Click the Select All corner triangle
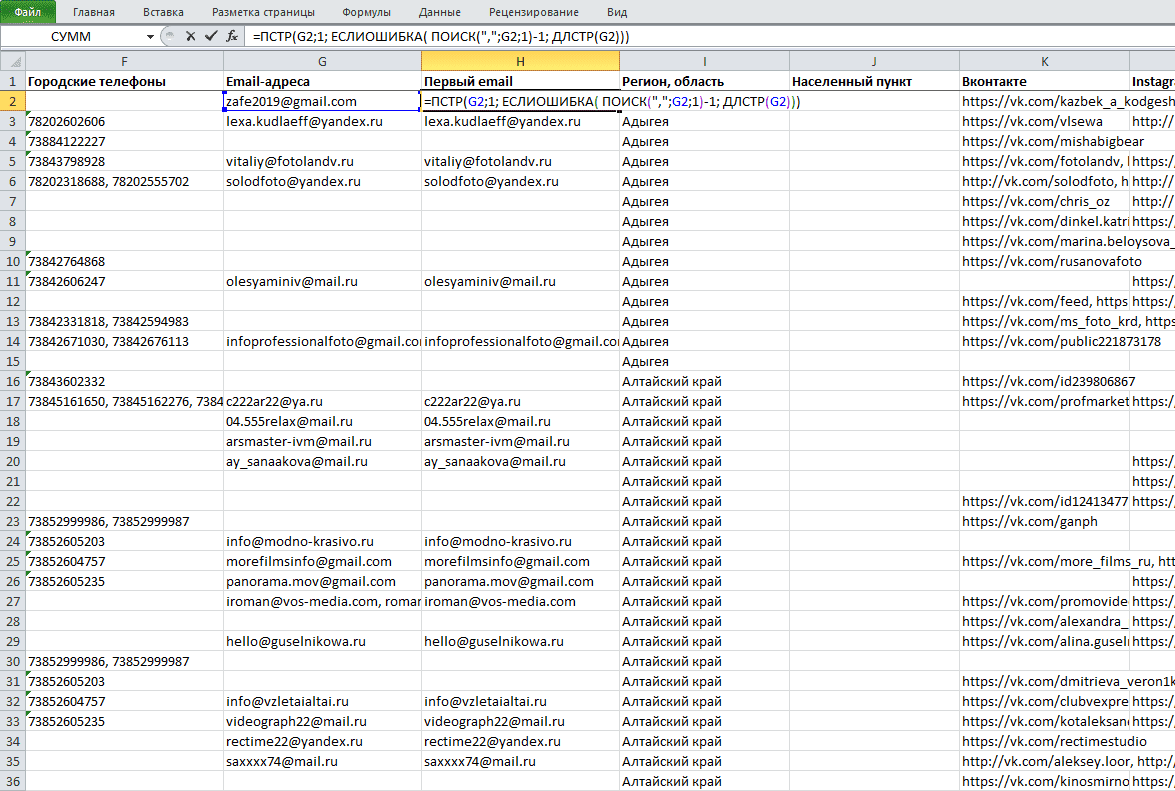The image size is (1175, 791). [13, 61]
